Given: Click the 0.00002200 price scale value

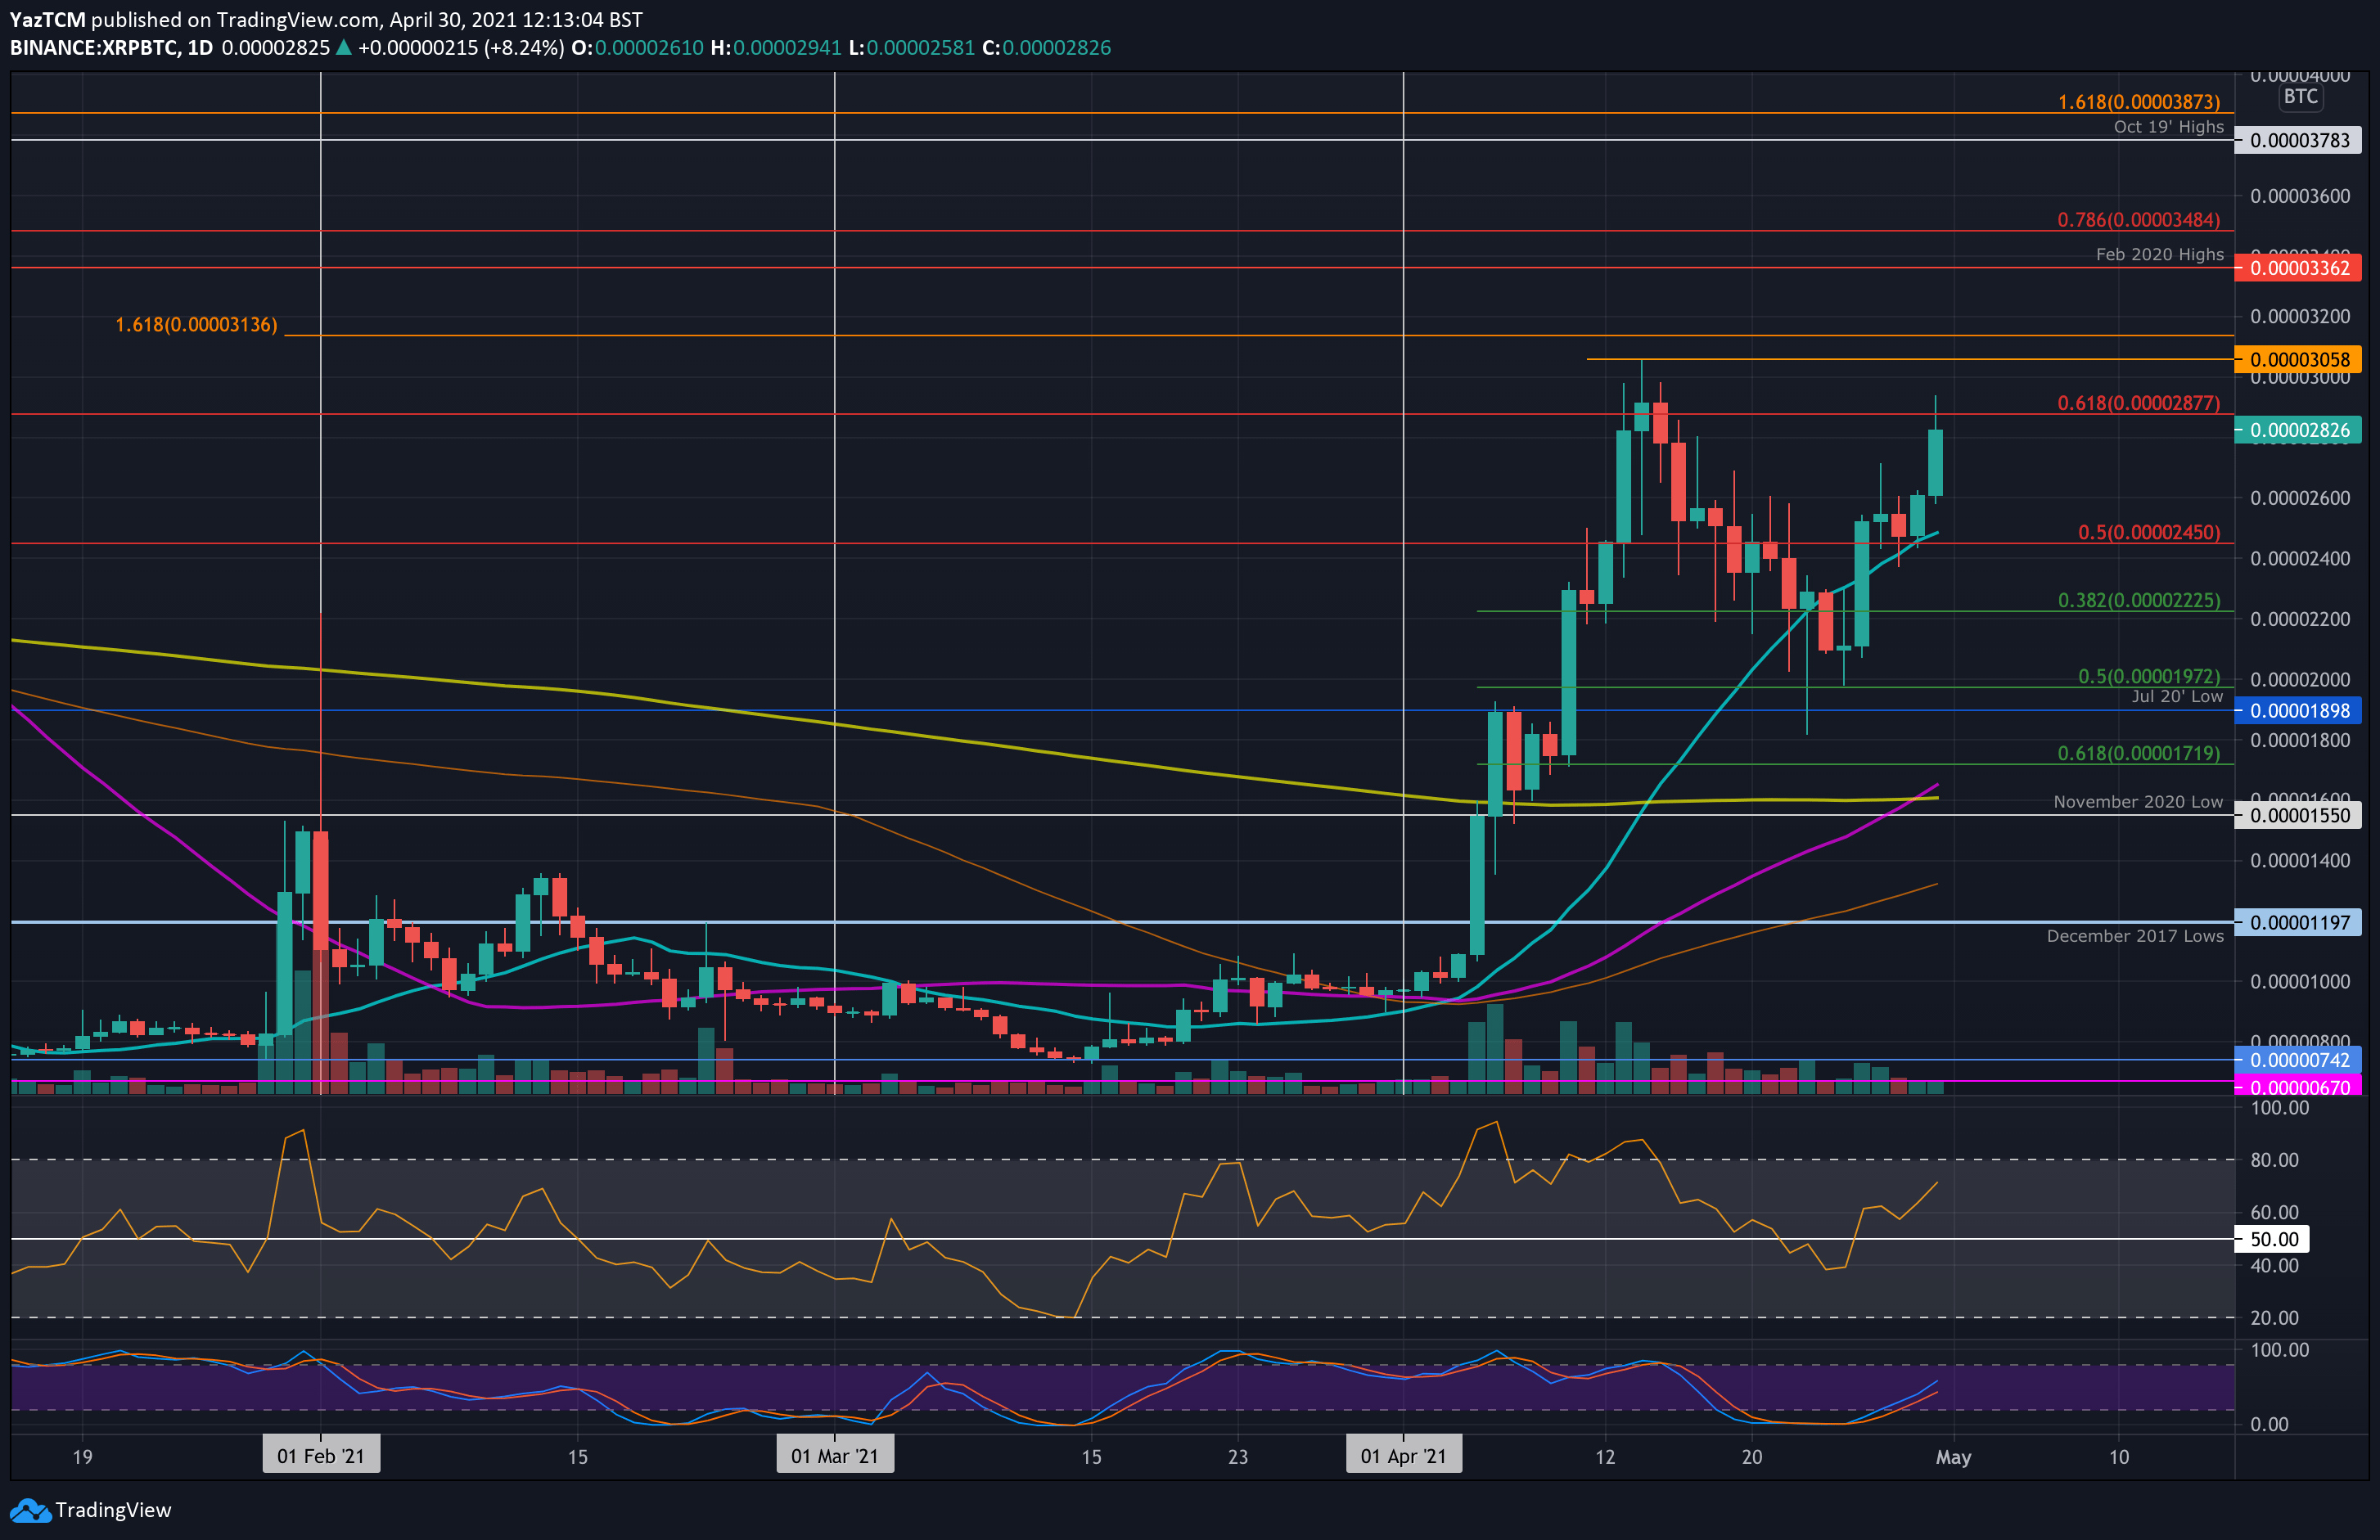Looking at the screenshot, I should tap(2299, 619).
